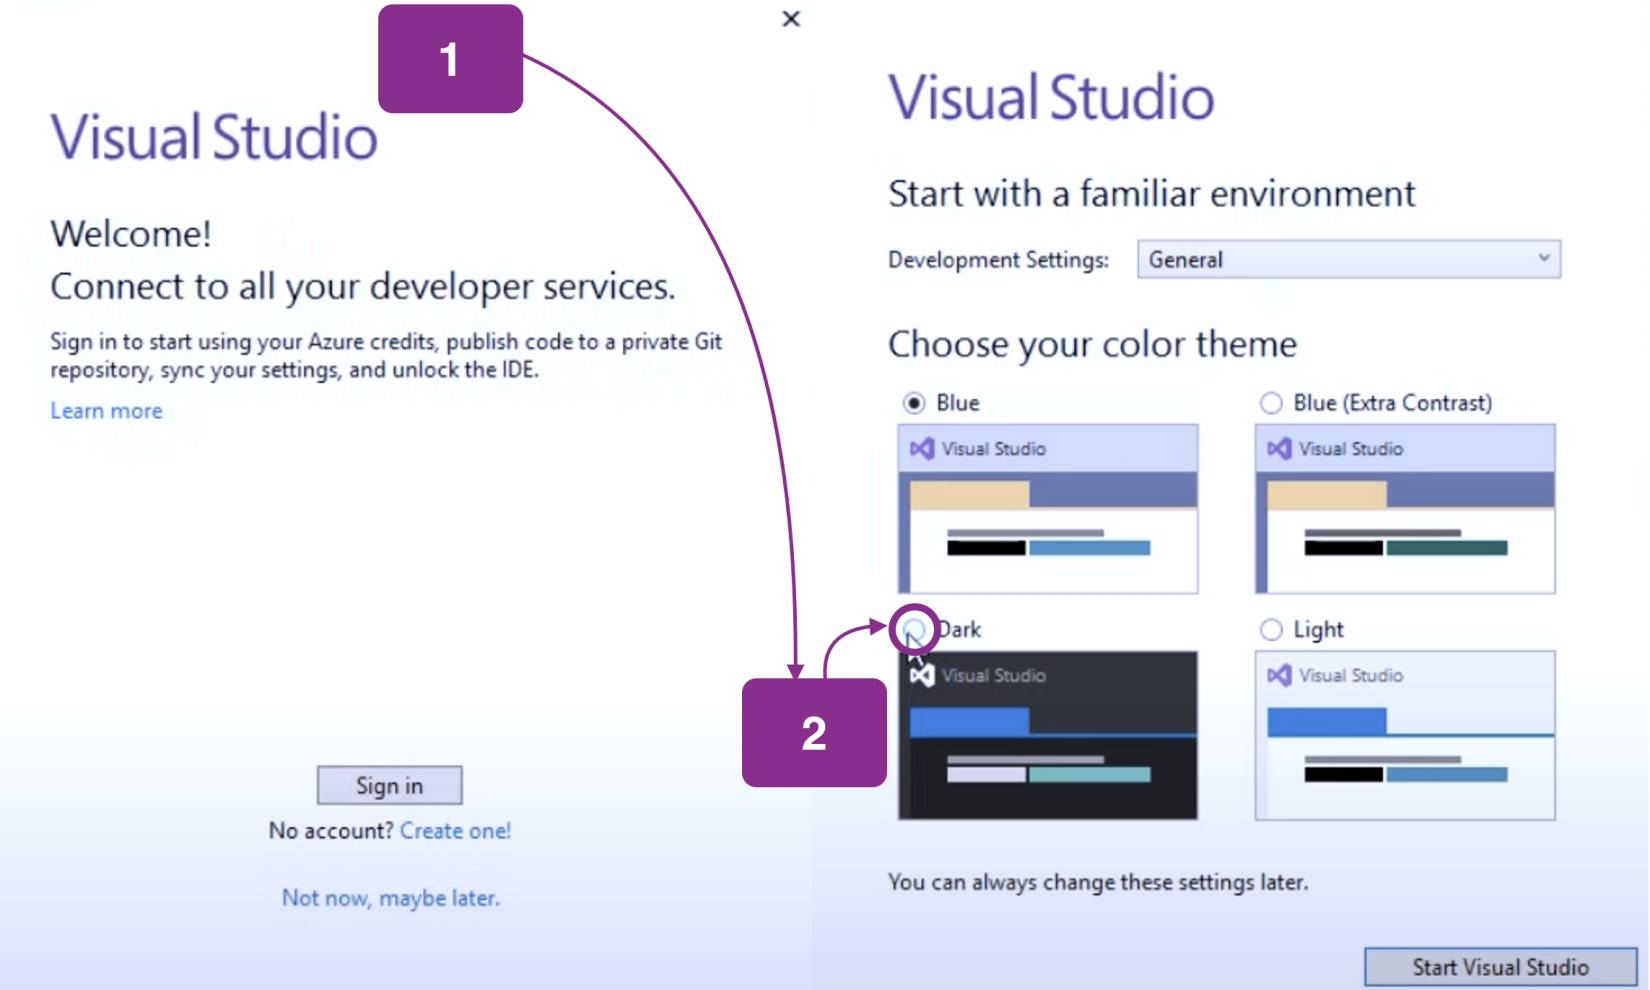Click the purple step 2 annotation box

814,733
